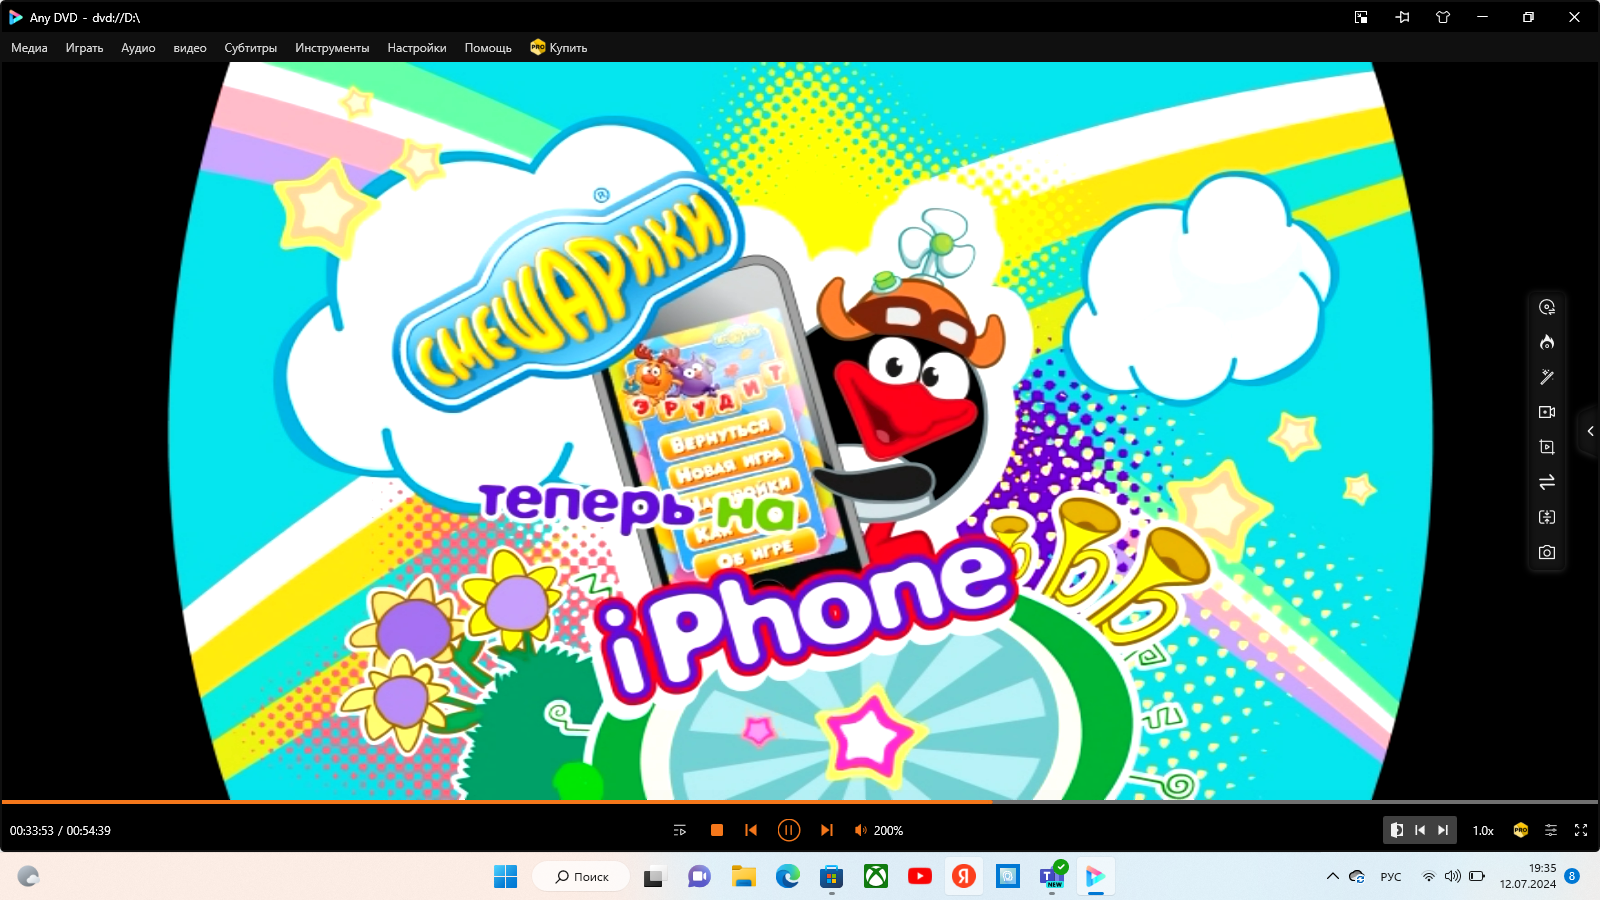
Task: Switch the РУС input language
Action: (x=1391, y=877)
